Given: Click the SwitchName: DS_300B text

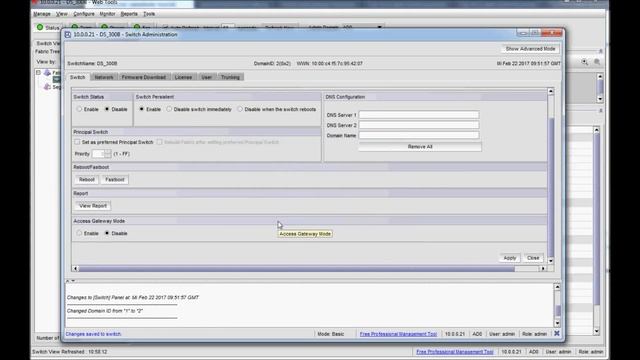Looking at the screenshot, I should pyautogui.click(x=92, y=64).
